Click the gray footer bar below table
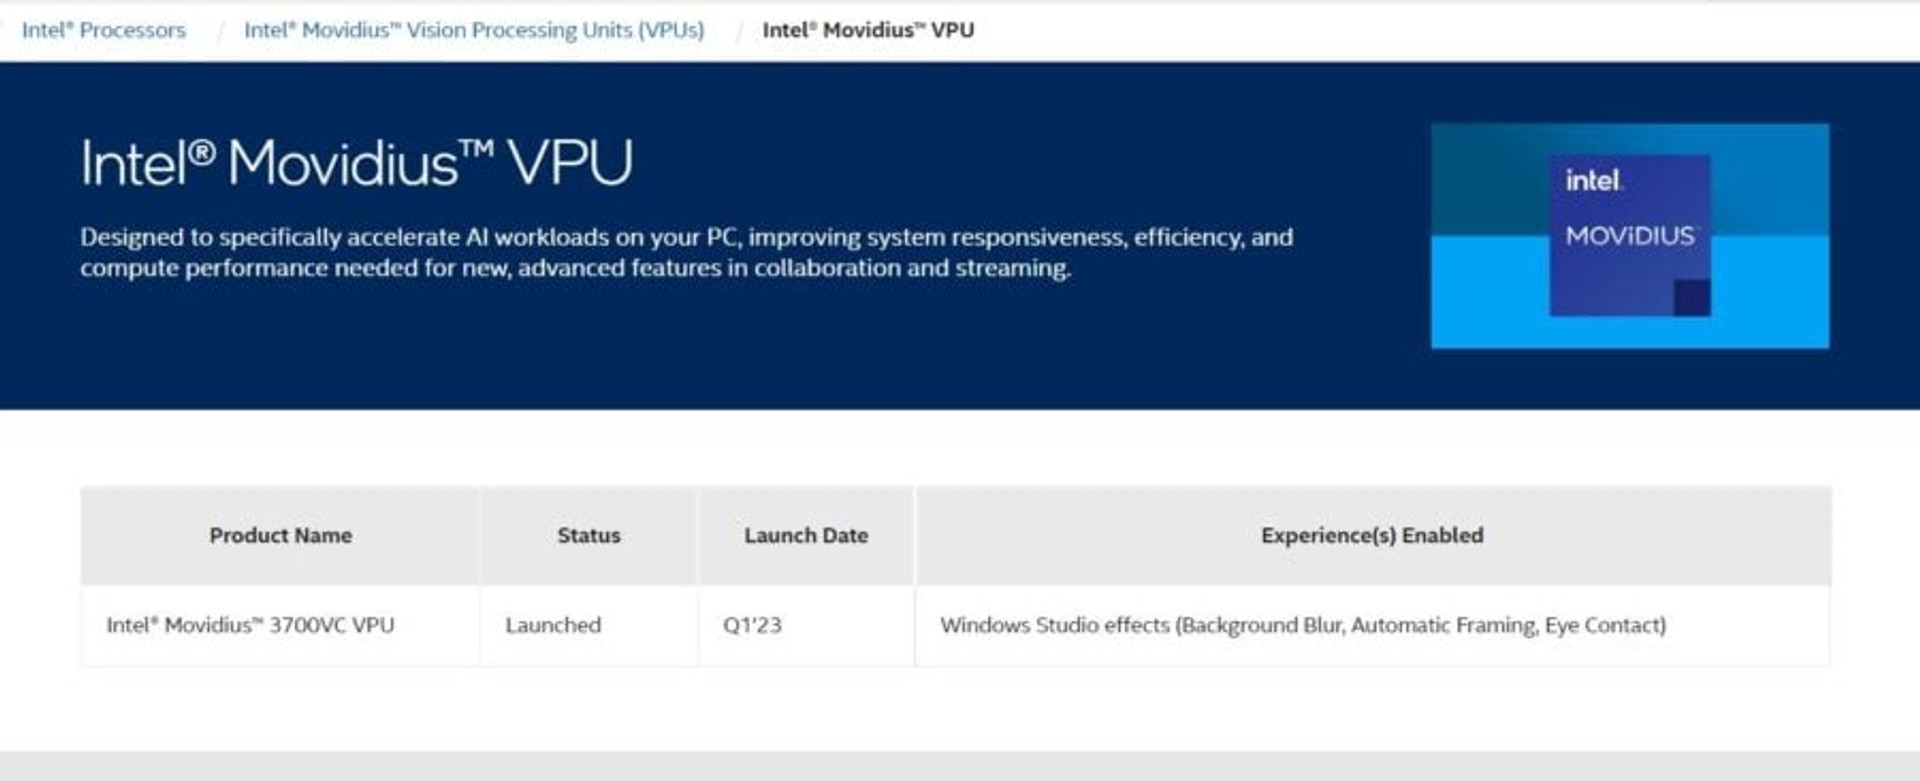The height and width of the screenshot is (781, 1920). (960, 766)
